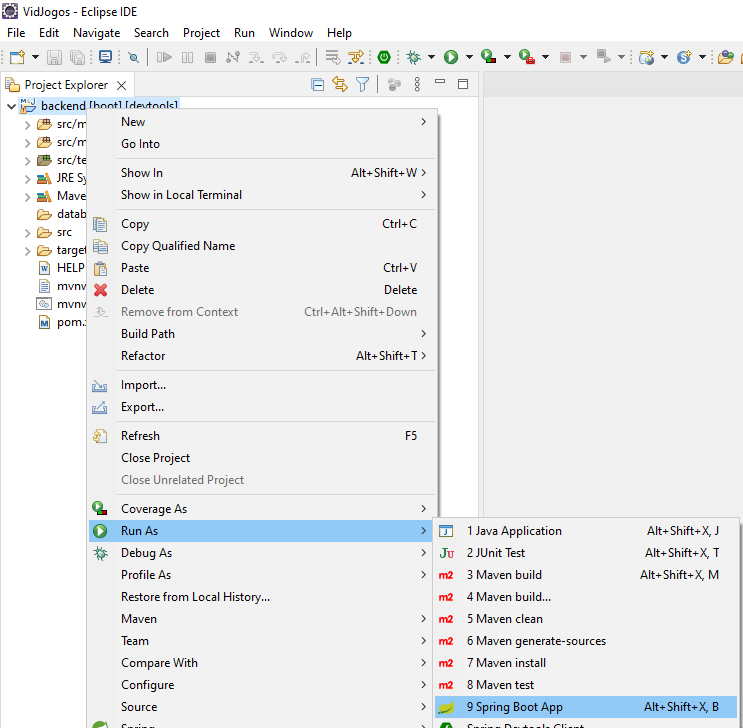Expand the Maven Dependencies node

point(27,197)
